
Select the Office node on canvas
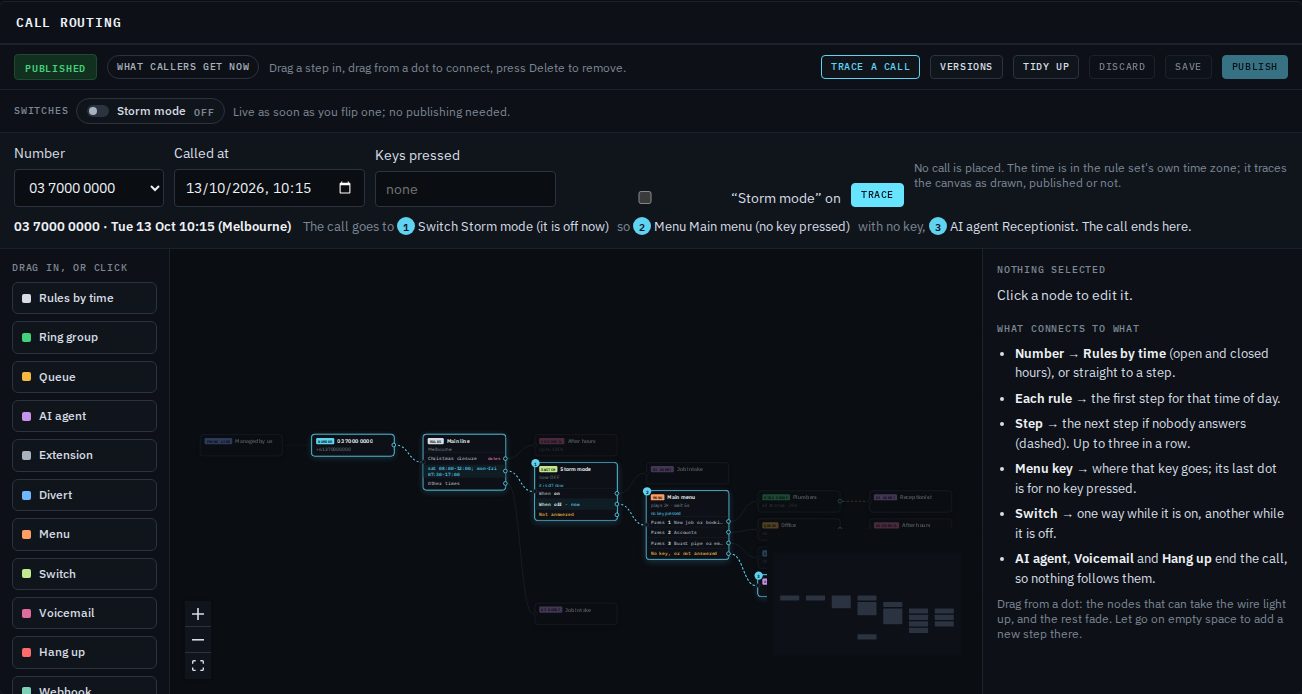[799, 529]
